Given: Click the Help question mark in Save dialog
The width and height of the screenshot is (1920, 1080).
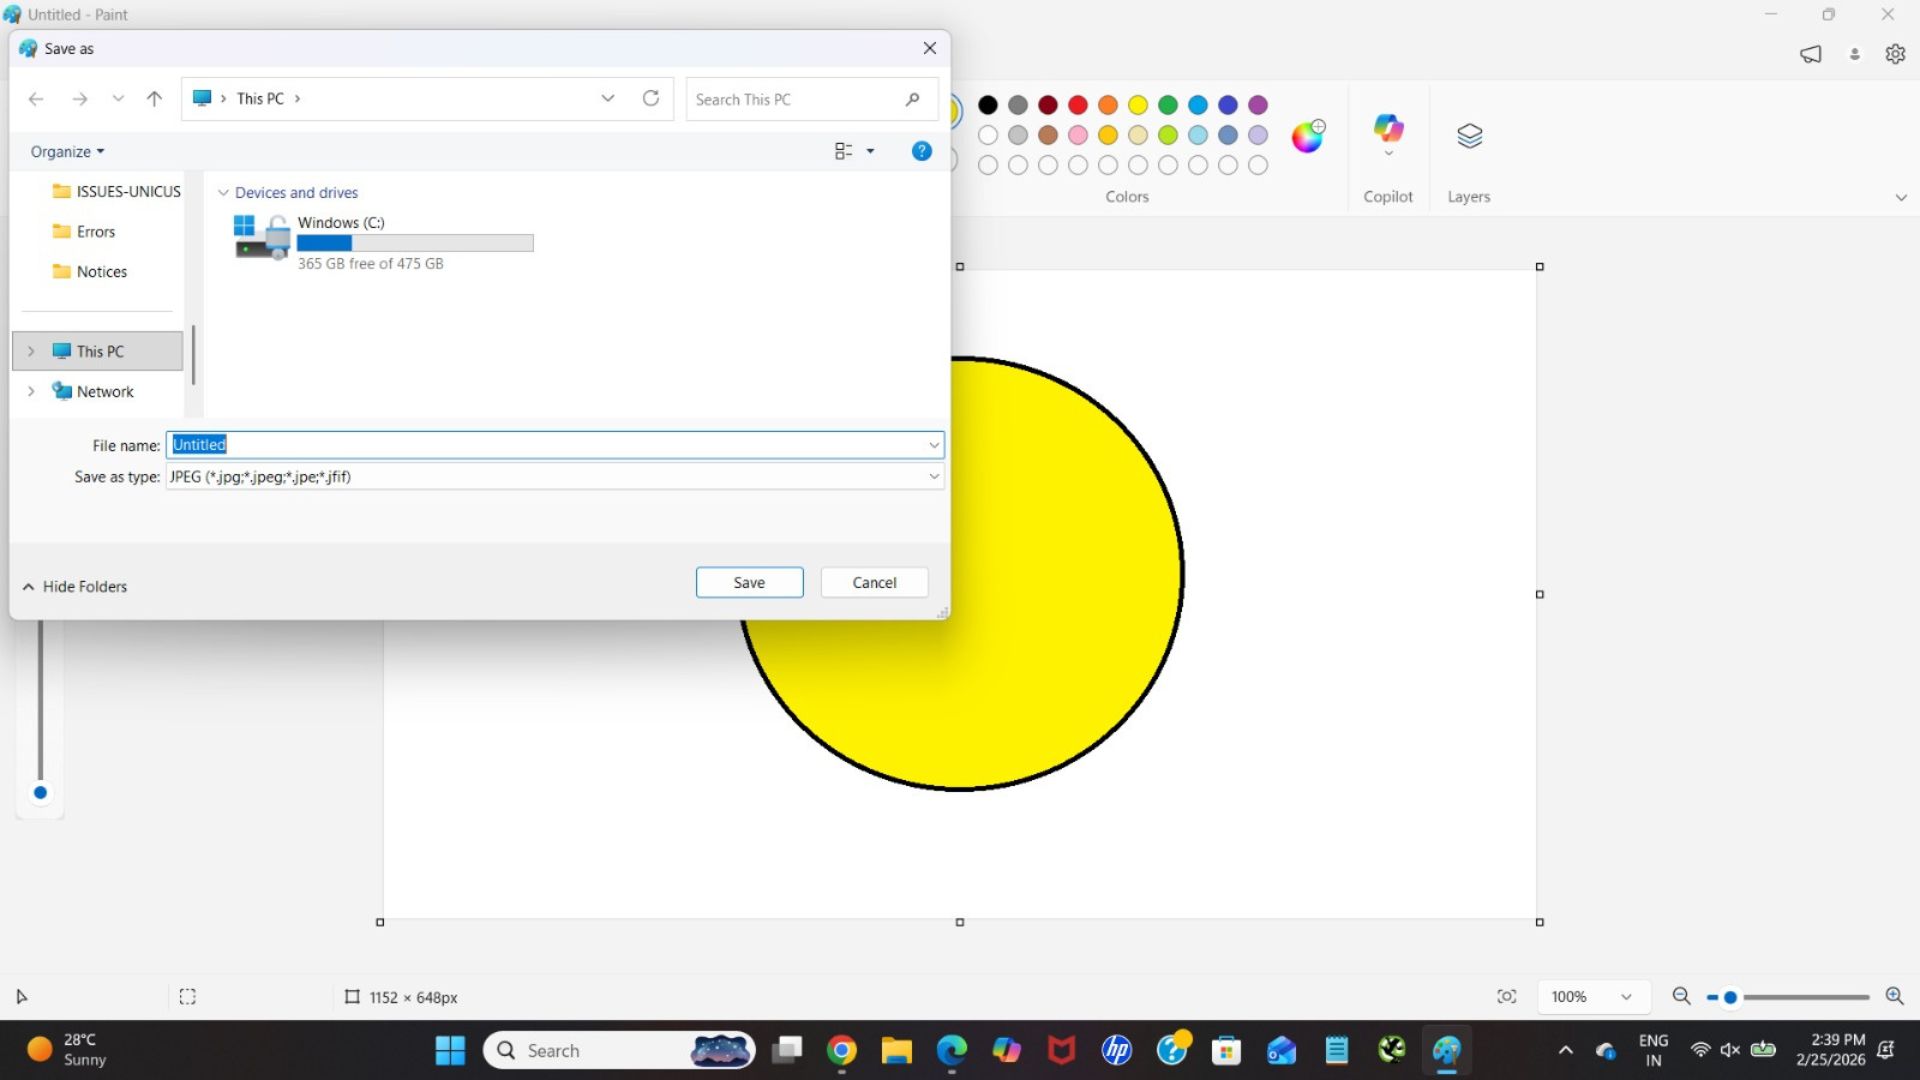Looking at the screenshot, I should tap(921, 150).
